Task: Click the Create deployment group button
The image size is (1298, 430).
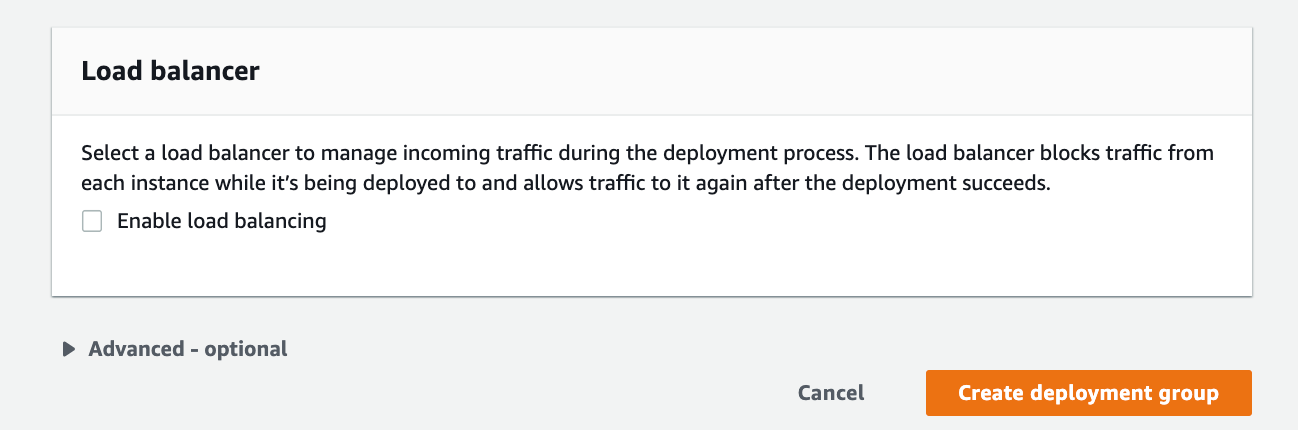Action: click(1088, 393)
